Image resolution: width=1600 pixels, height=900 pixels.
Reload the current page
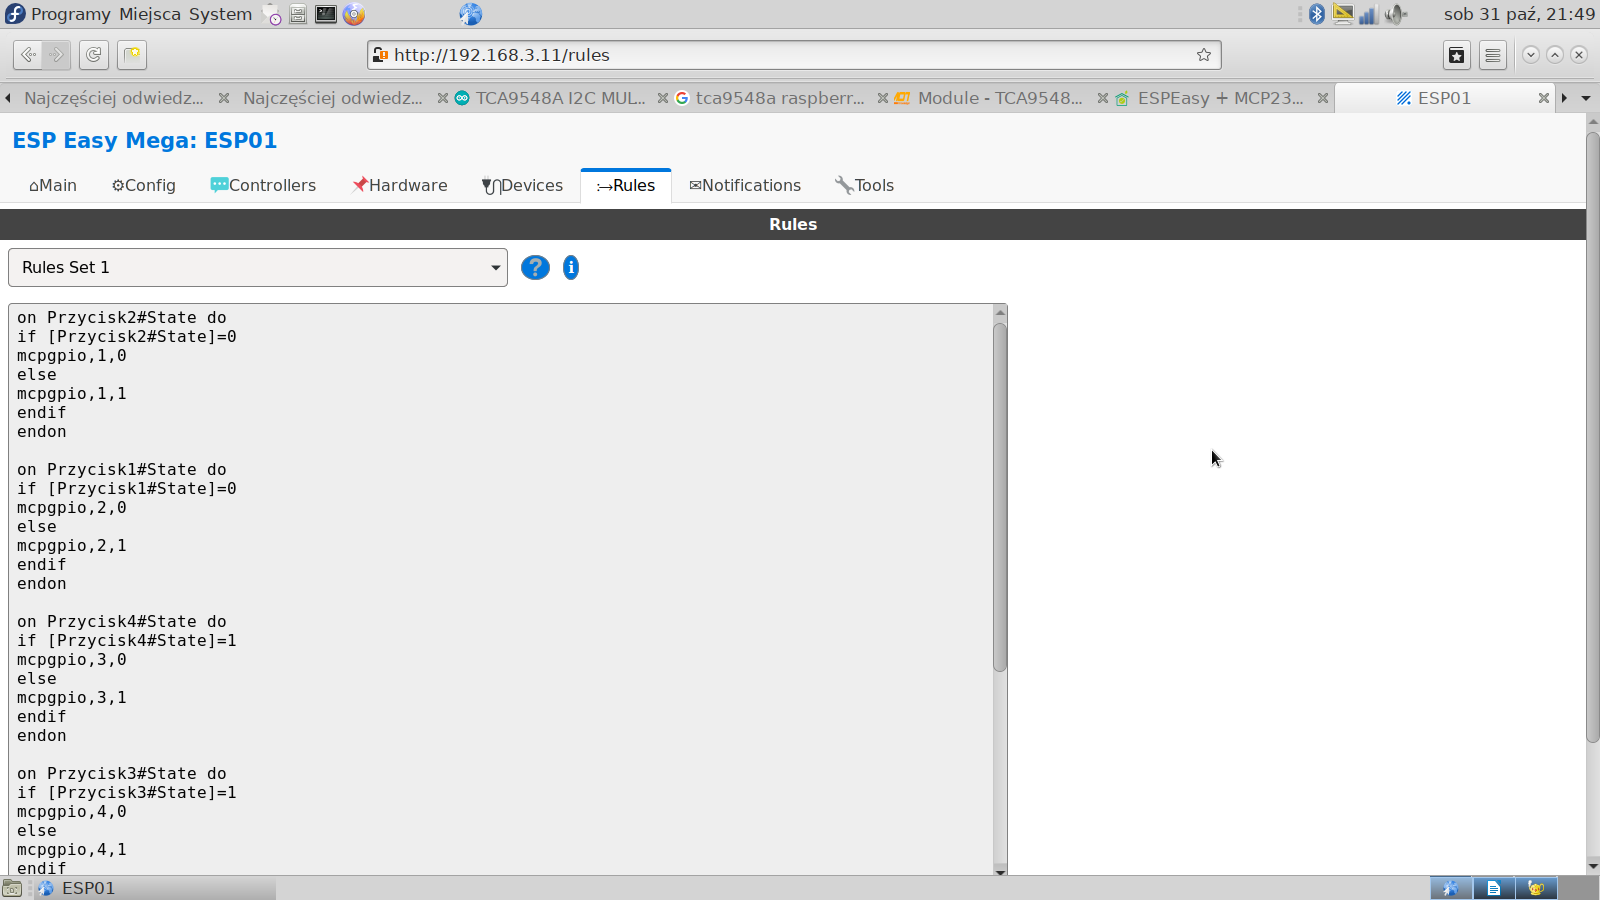[x=93, y=55]
